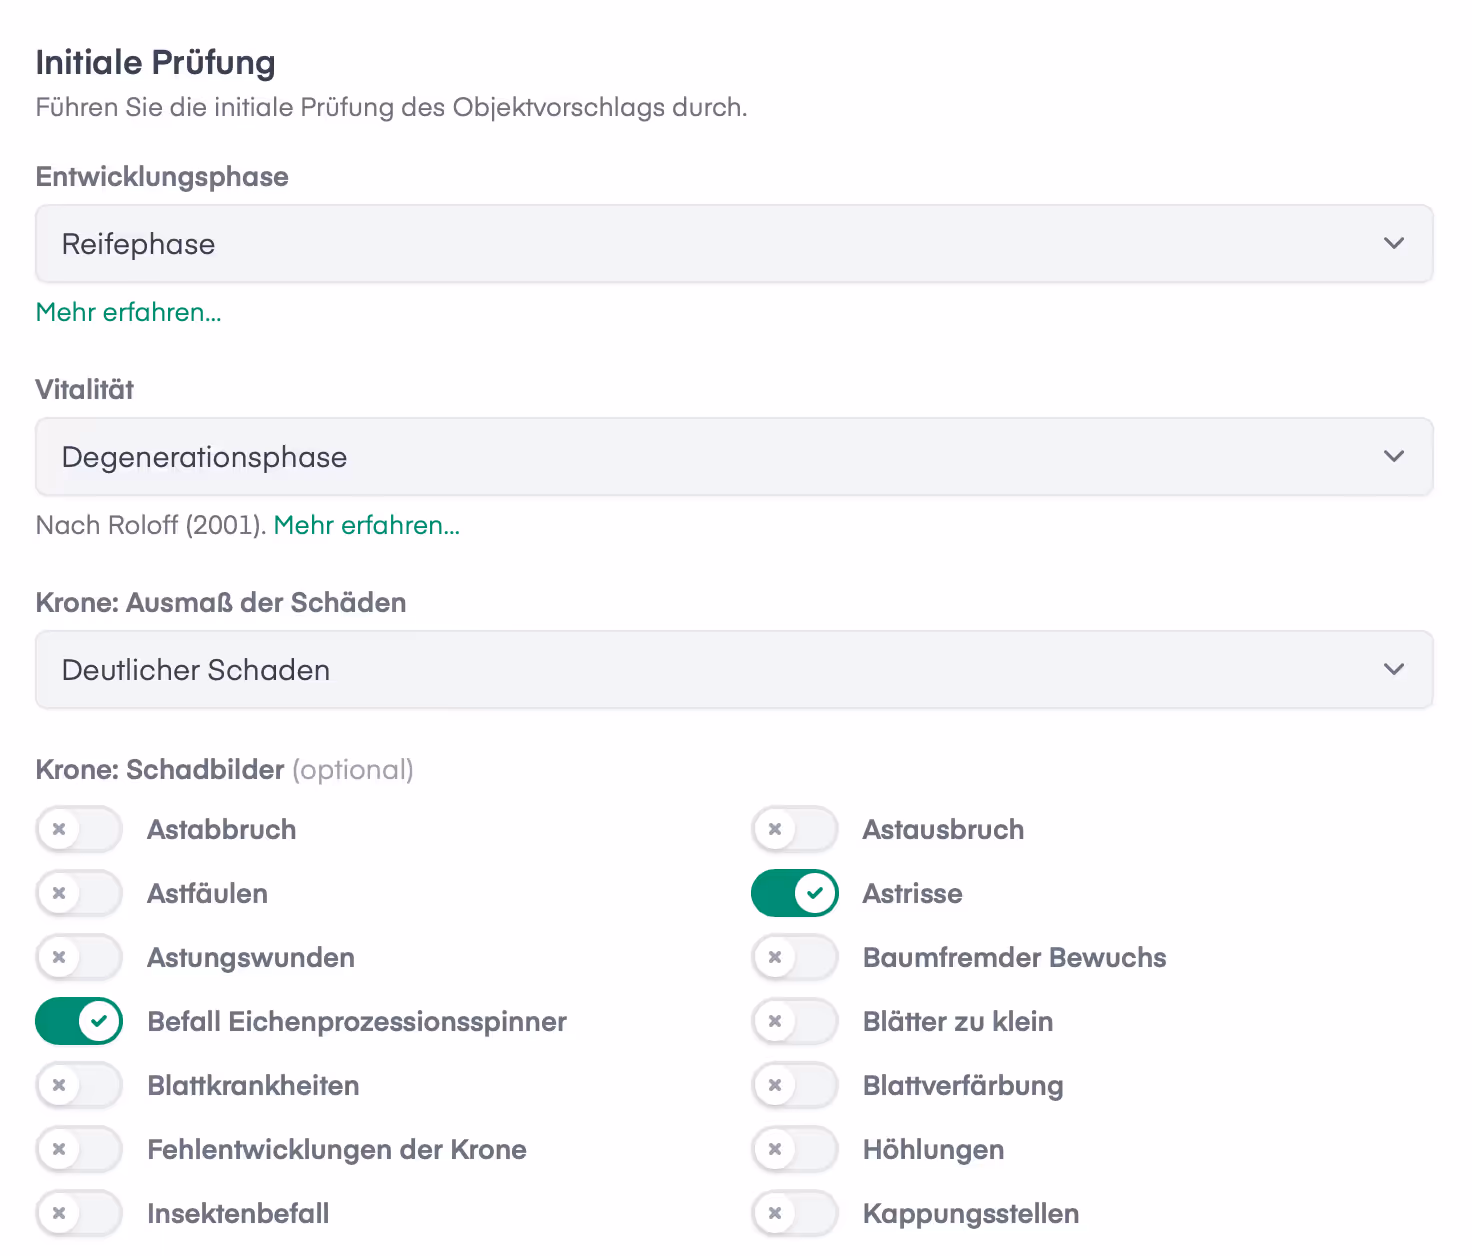Expand the Vitalität dropdown
The width and height of the screenshot is (1472, 1256).
coord(733,457)
